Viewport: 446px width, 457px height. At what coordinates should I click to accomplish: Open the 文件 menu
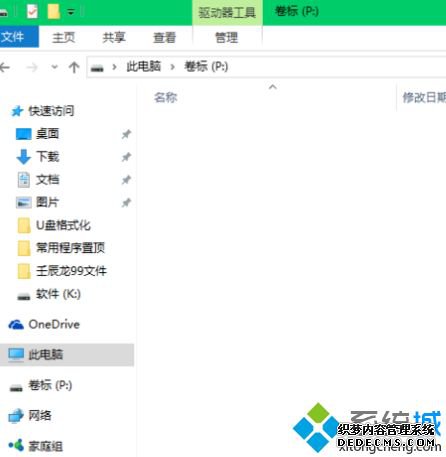point(19,37)
